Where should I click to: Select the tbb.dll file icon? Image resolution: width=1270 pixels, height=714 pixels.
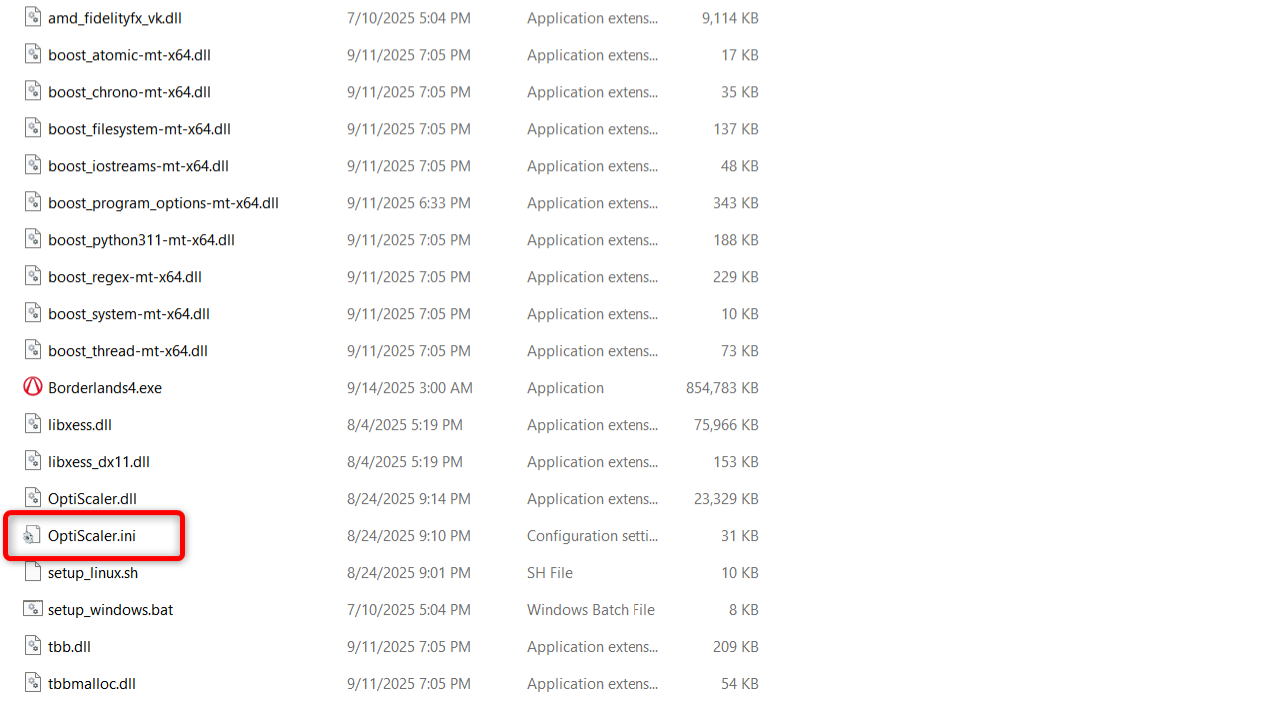32,647
